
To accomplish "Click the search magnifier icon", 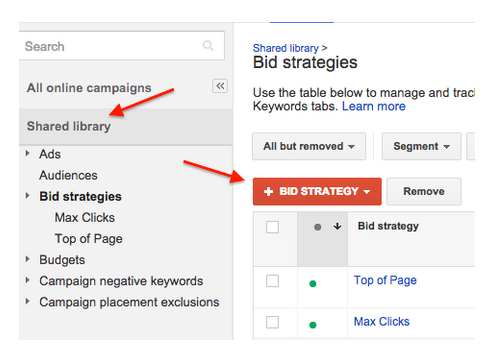I will (x=208, y=46).
